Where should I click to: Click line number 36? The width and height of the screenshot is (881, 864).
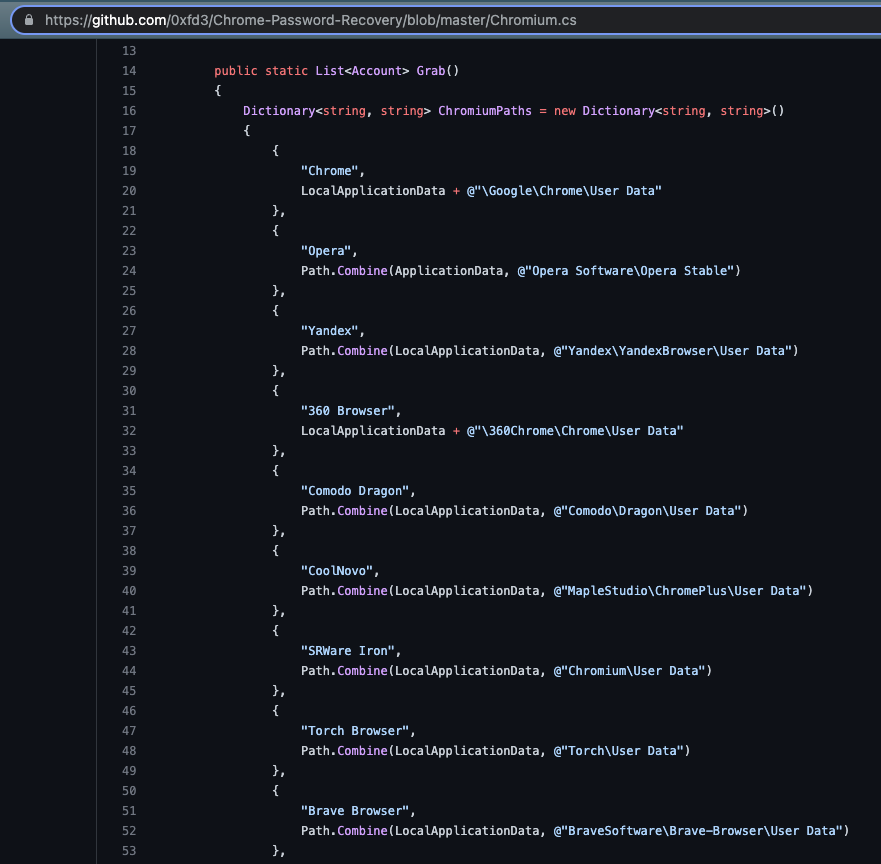pyautogui.click(x=129, y=511)
